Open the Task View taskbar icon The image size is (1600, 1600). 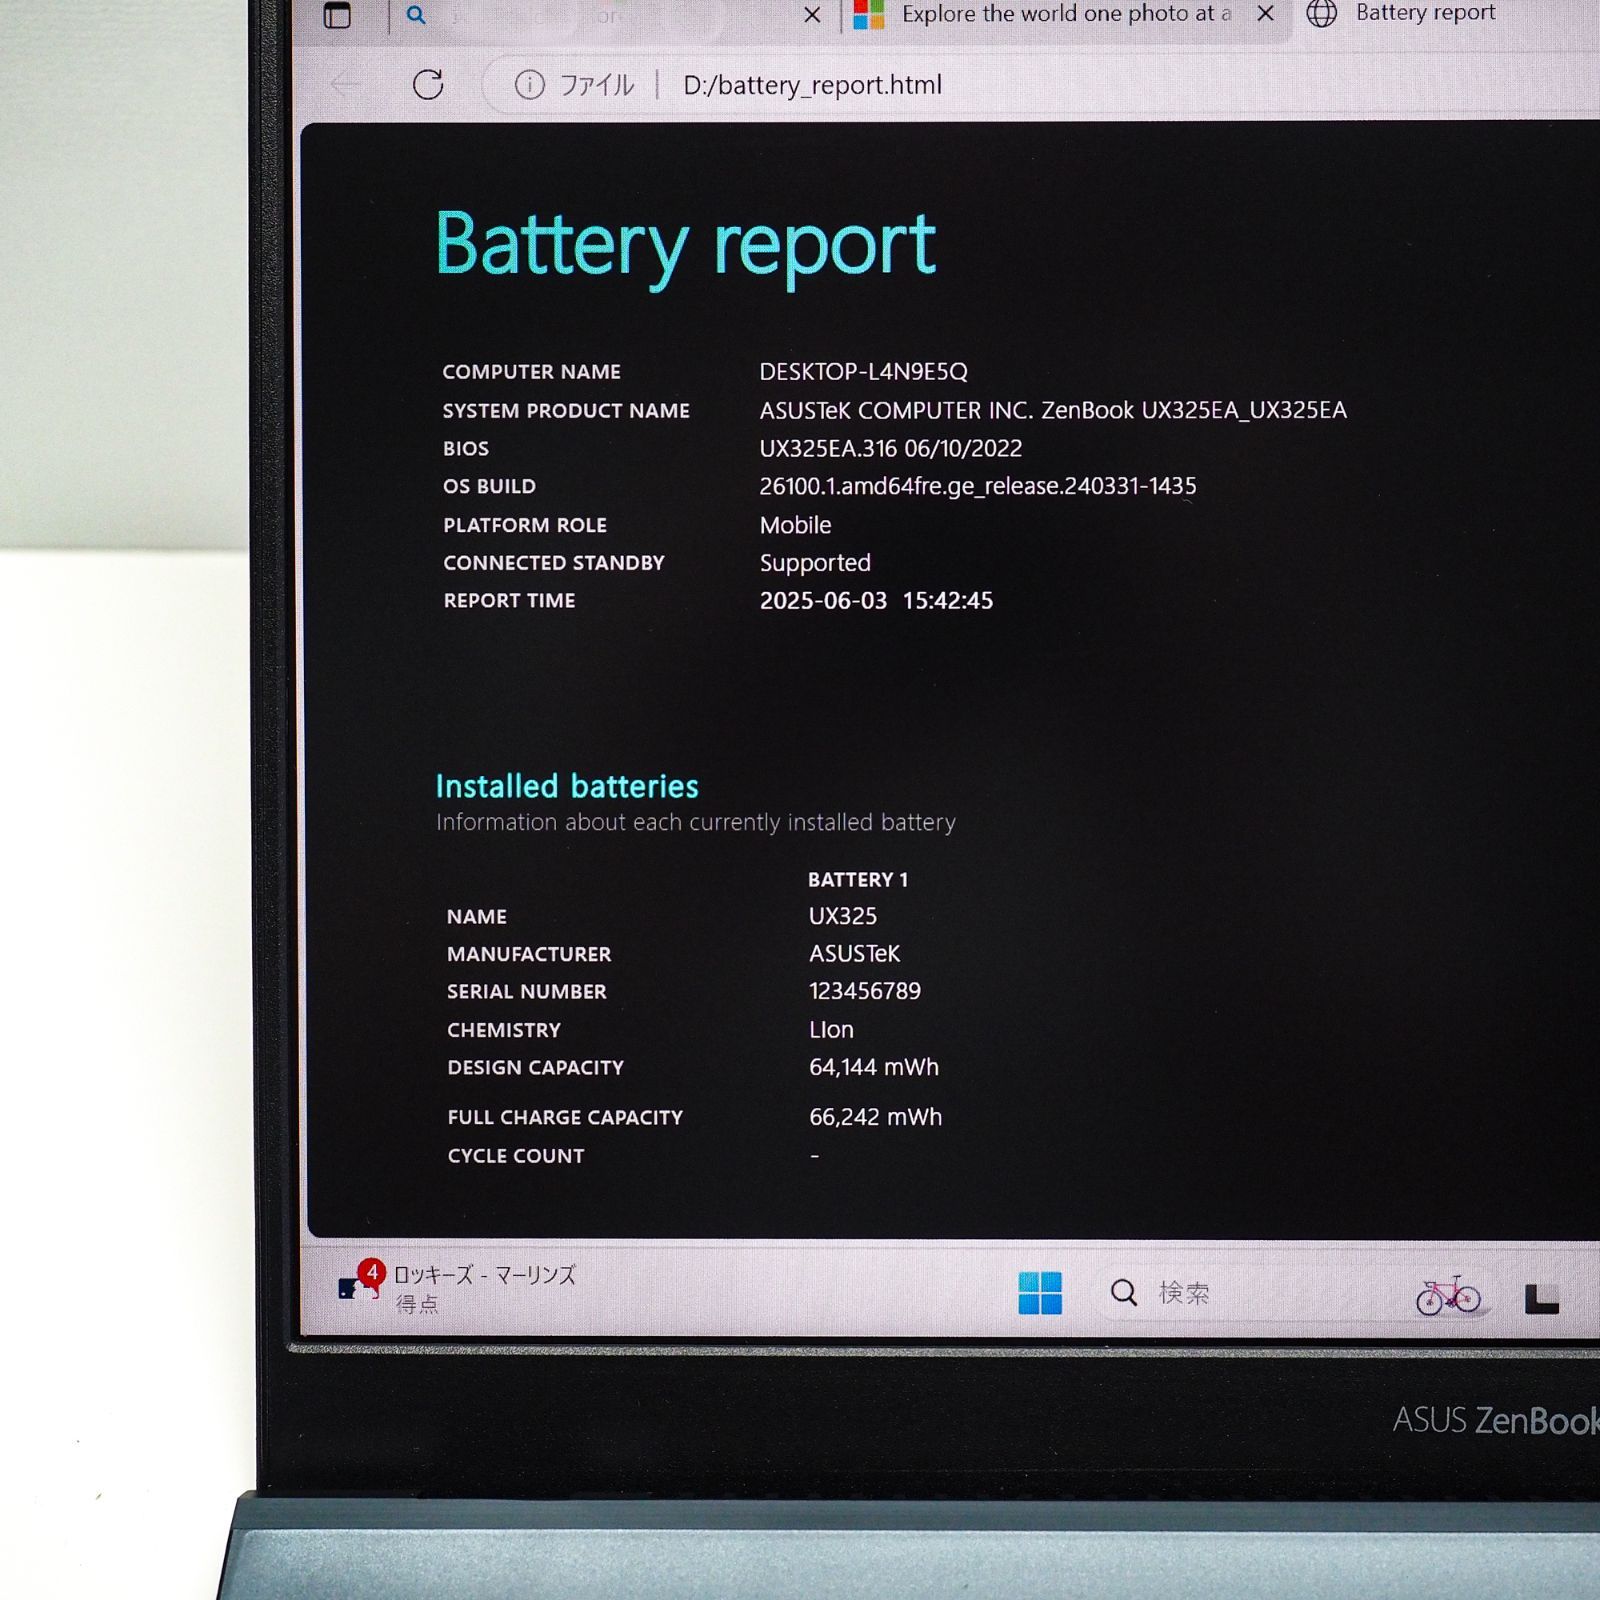[1541, 1298]
